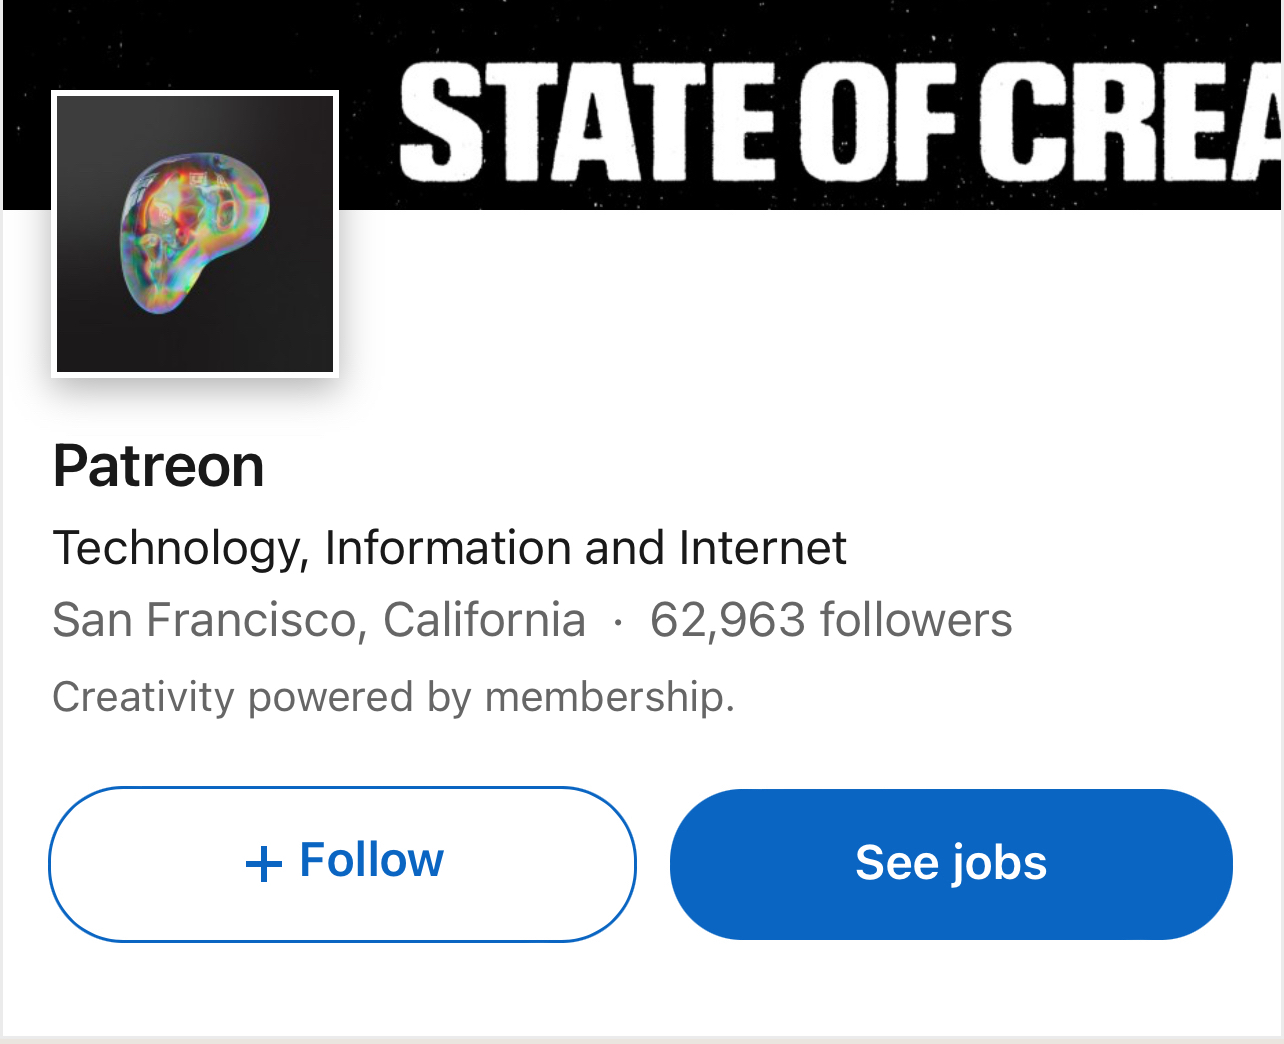Select the Patreon company name heading
This screenshot has height=1044, width=1284.
click(158, 466)
